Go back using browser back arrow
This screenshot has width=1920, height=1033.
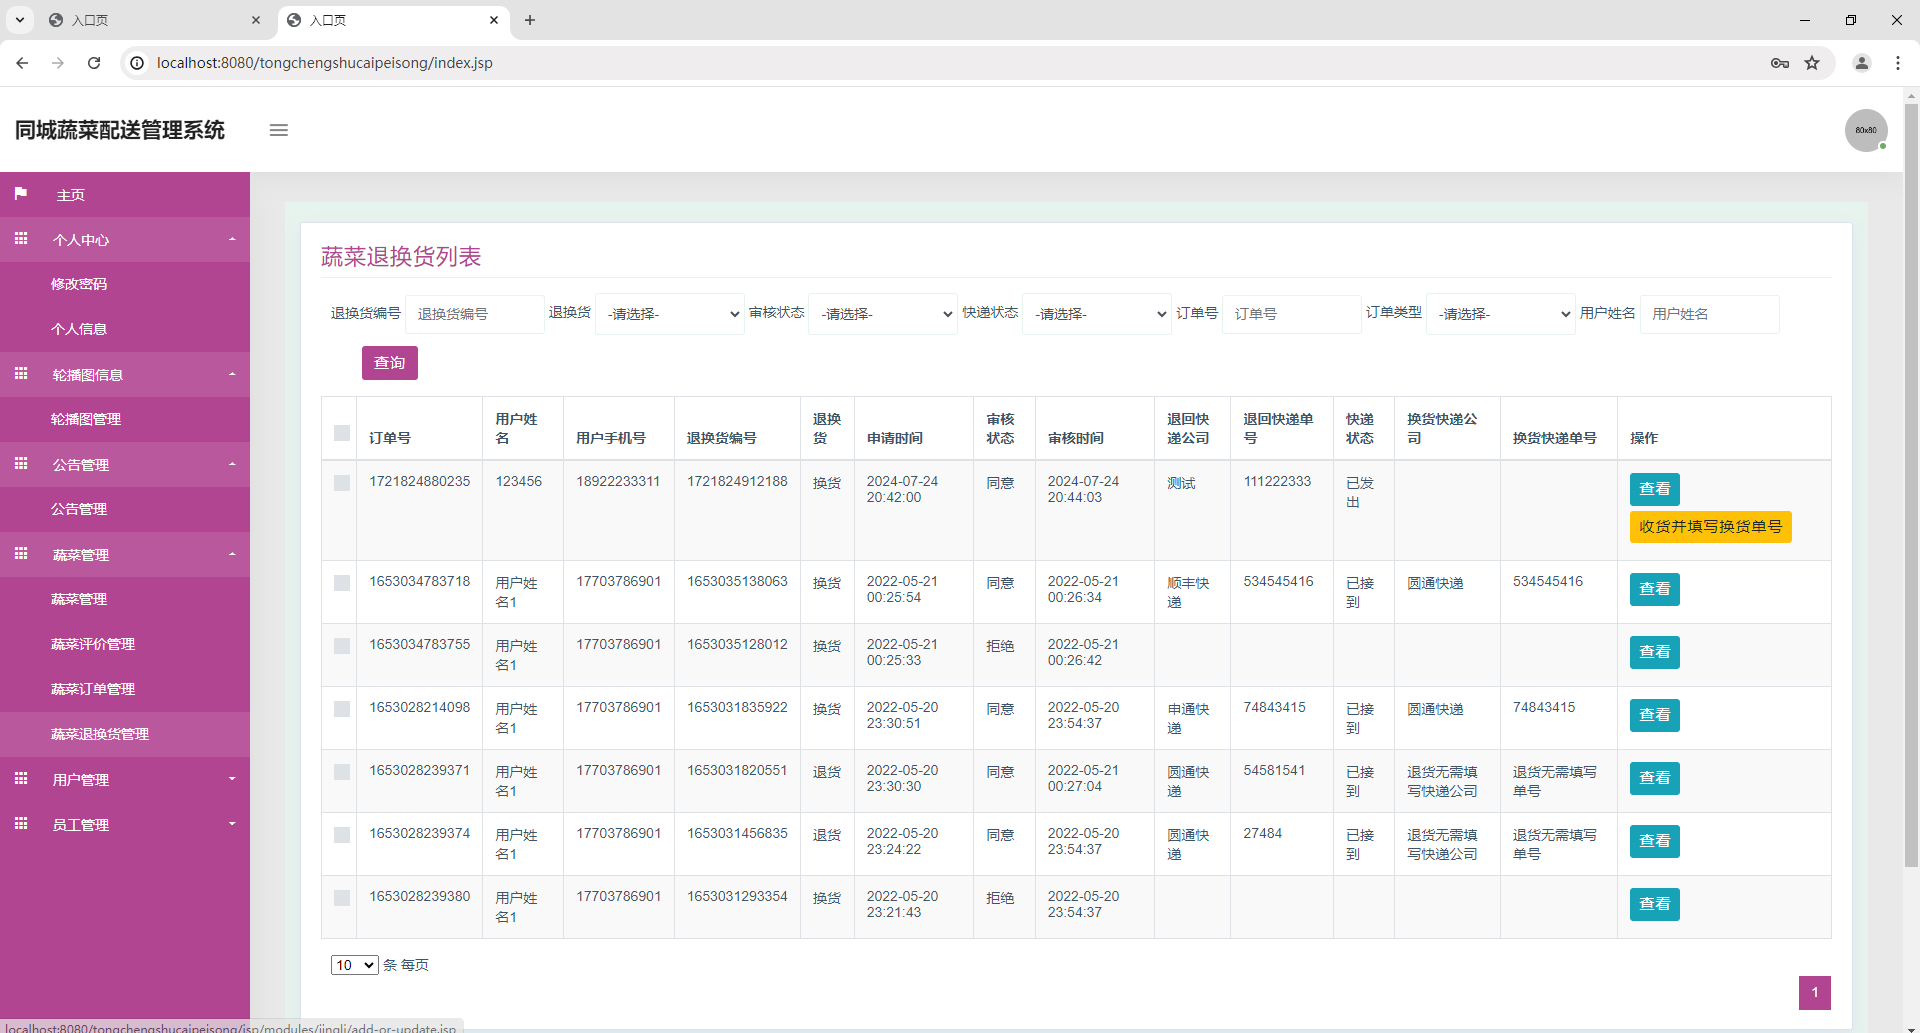pyautogui.click(x=22, y=63)
